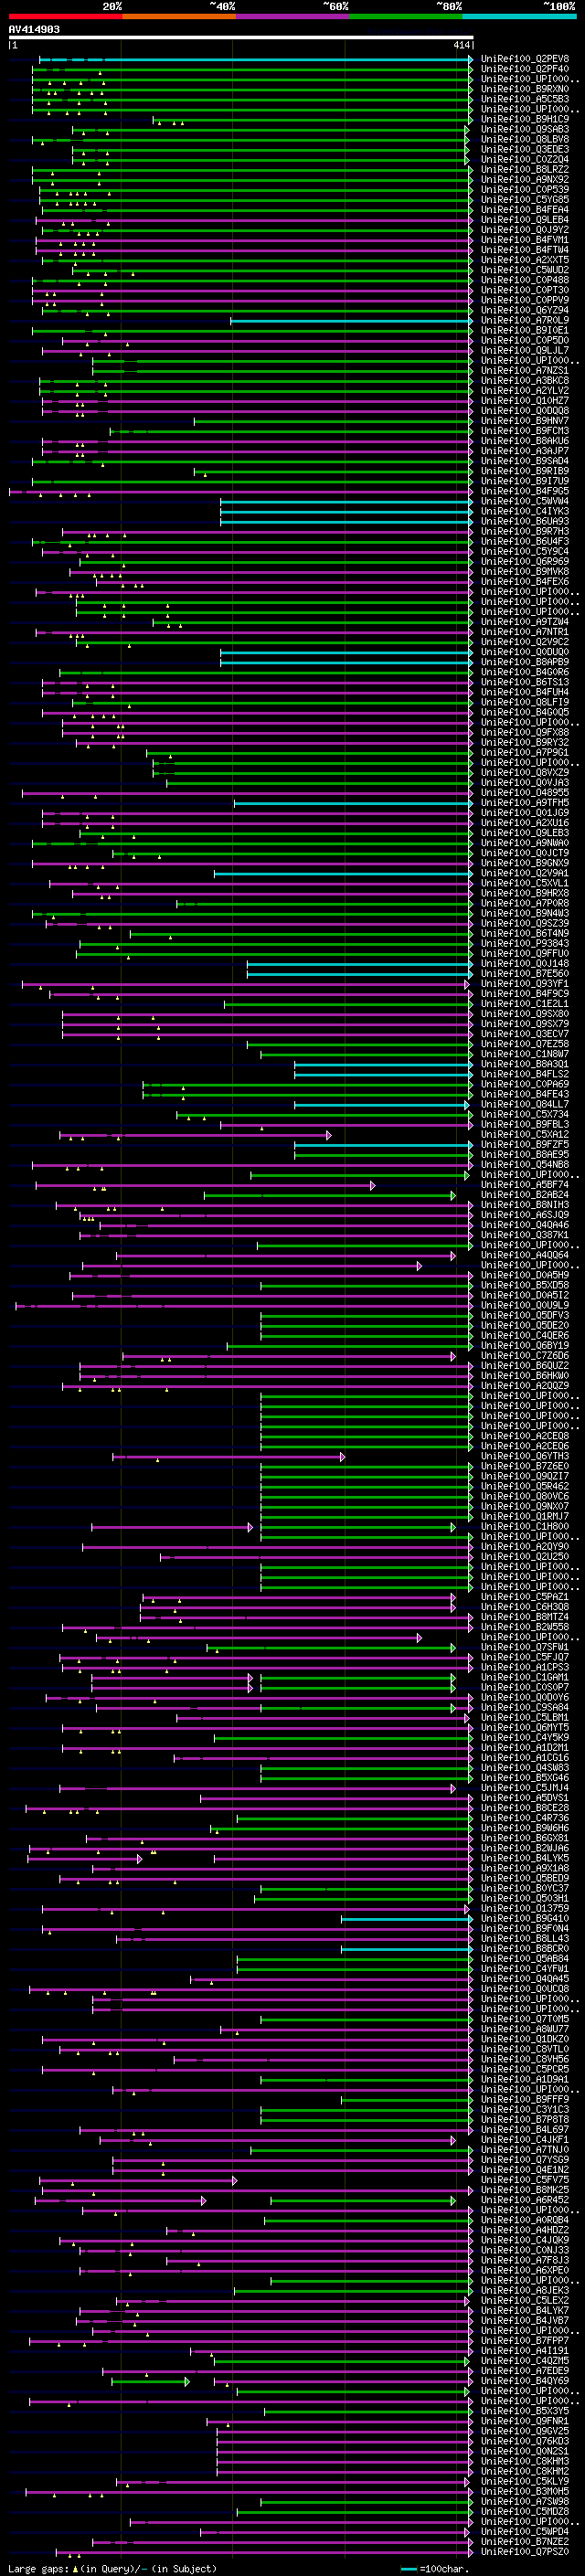585x2576 pixels.
Task: Select hit label UniRef100_B9I0E1
Action: (x=524, y=330)
